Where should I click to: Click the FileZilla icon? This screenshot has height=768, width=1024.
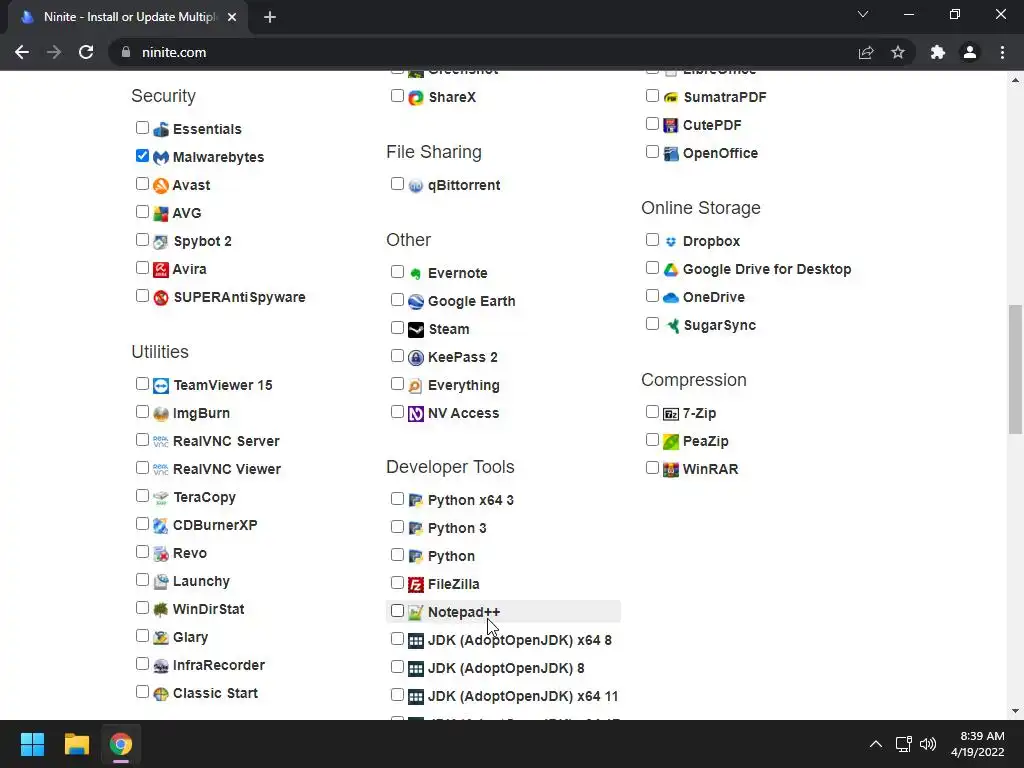[416, 584]
